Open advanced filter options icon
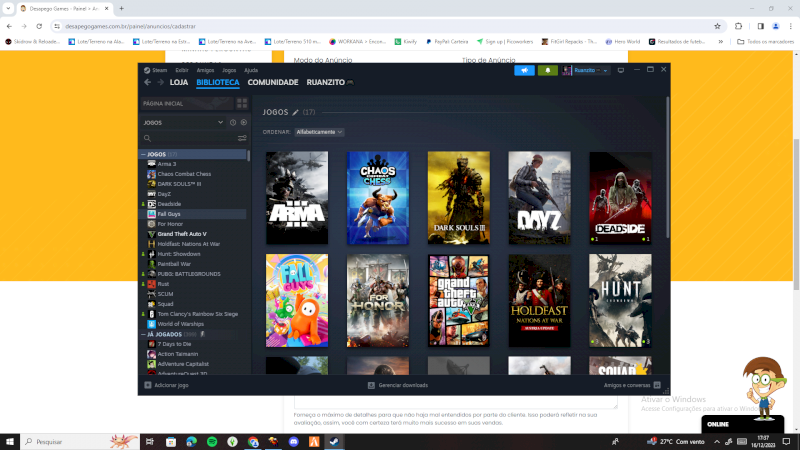Viewport: 800px width, 450px height. coord(242,138)
